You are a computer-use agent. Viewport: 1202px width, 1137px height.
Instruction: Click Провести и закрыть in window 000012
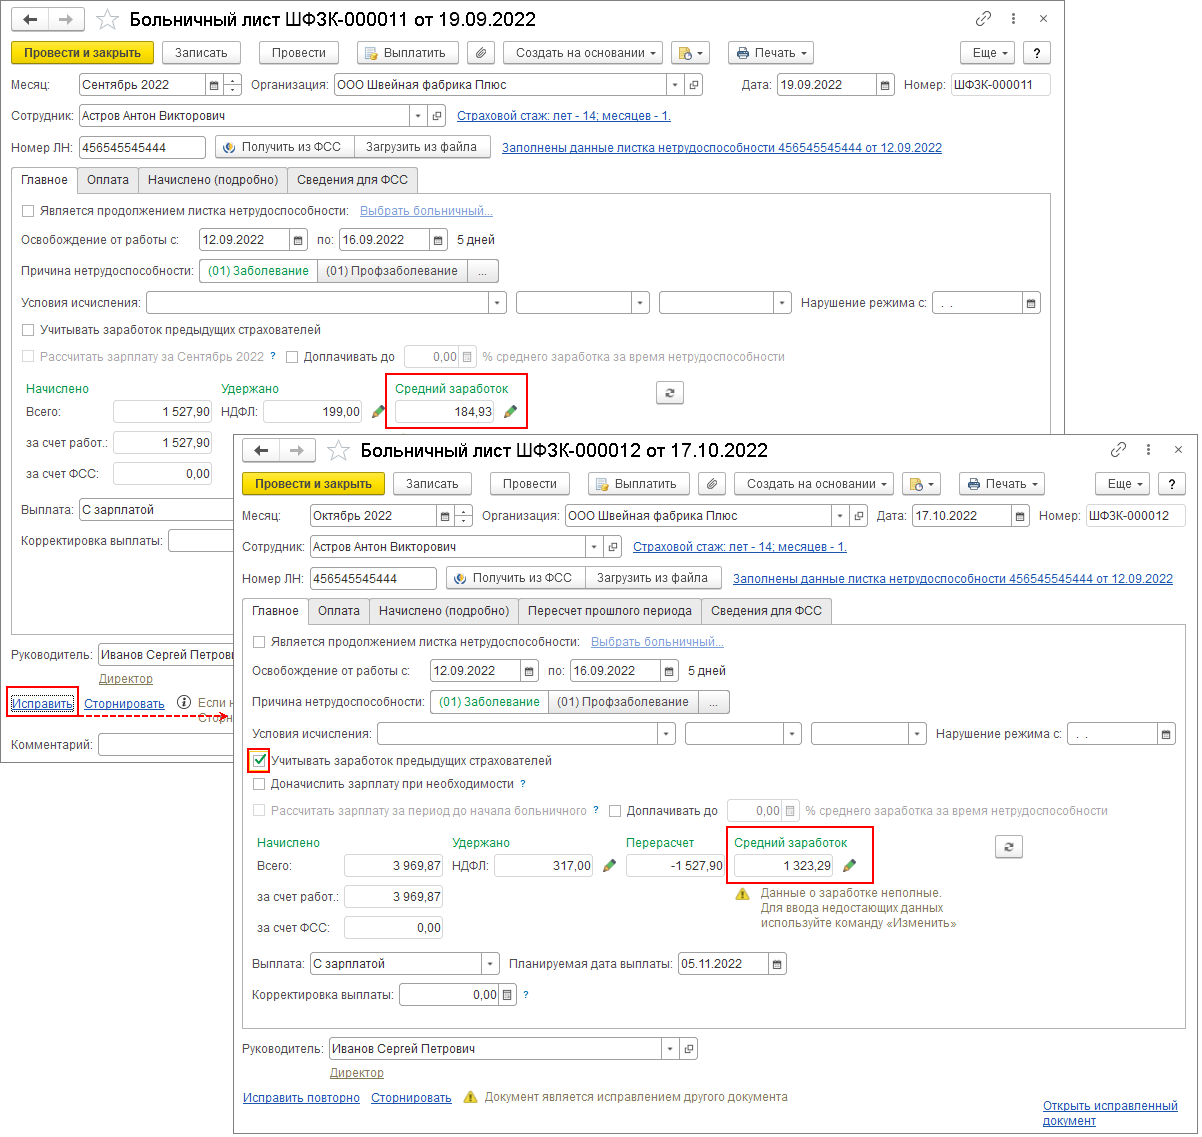313,484
